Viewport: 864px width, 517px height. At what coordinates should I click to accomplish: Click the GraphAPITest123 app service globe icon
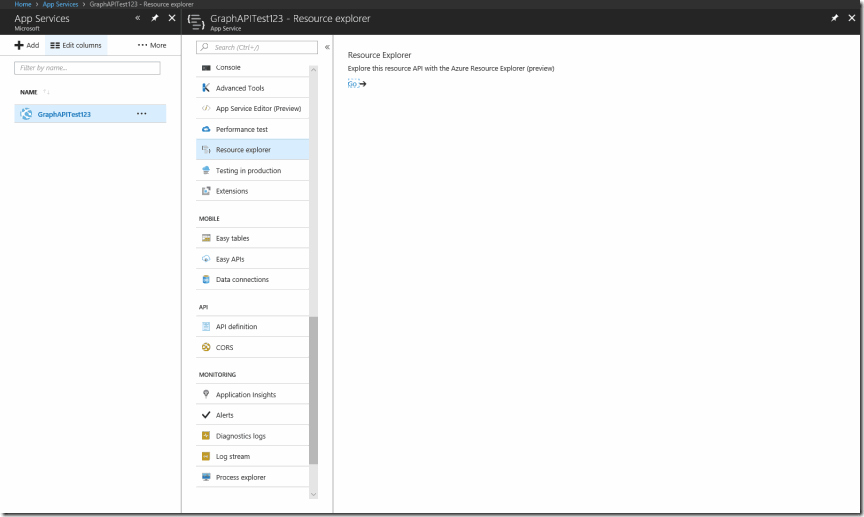pyautogui.click(x=26, y=114)
